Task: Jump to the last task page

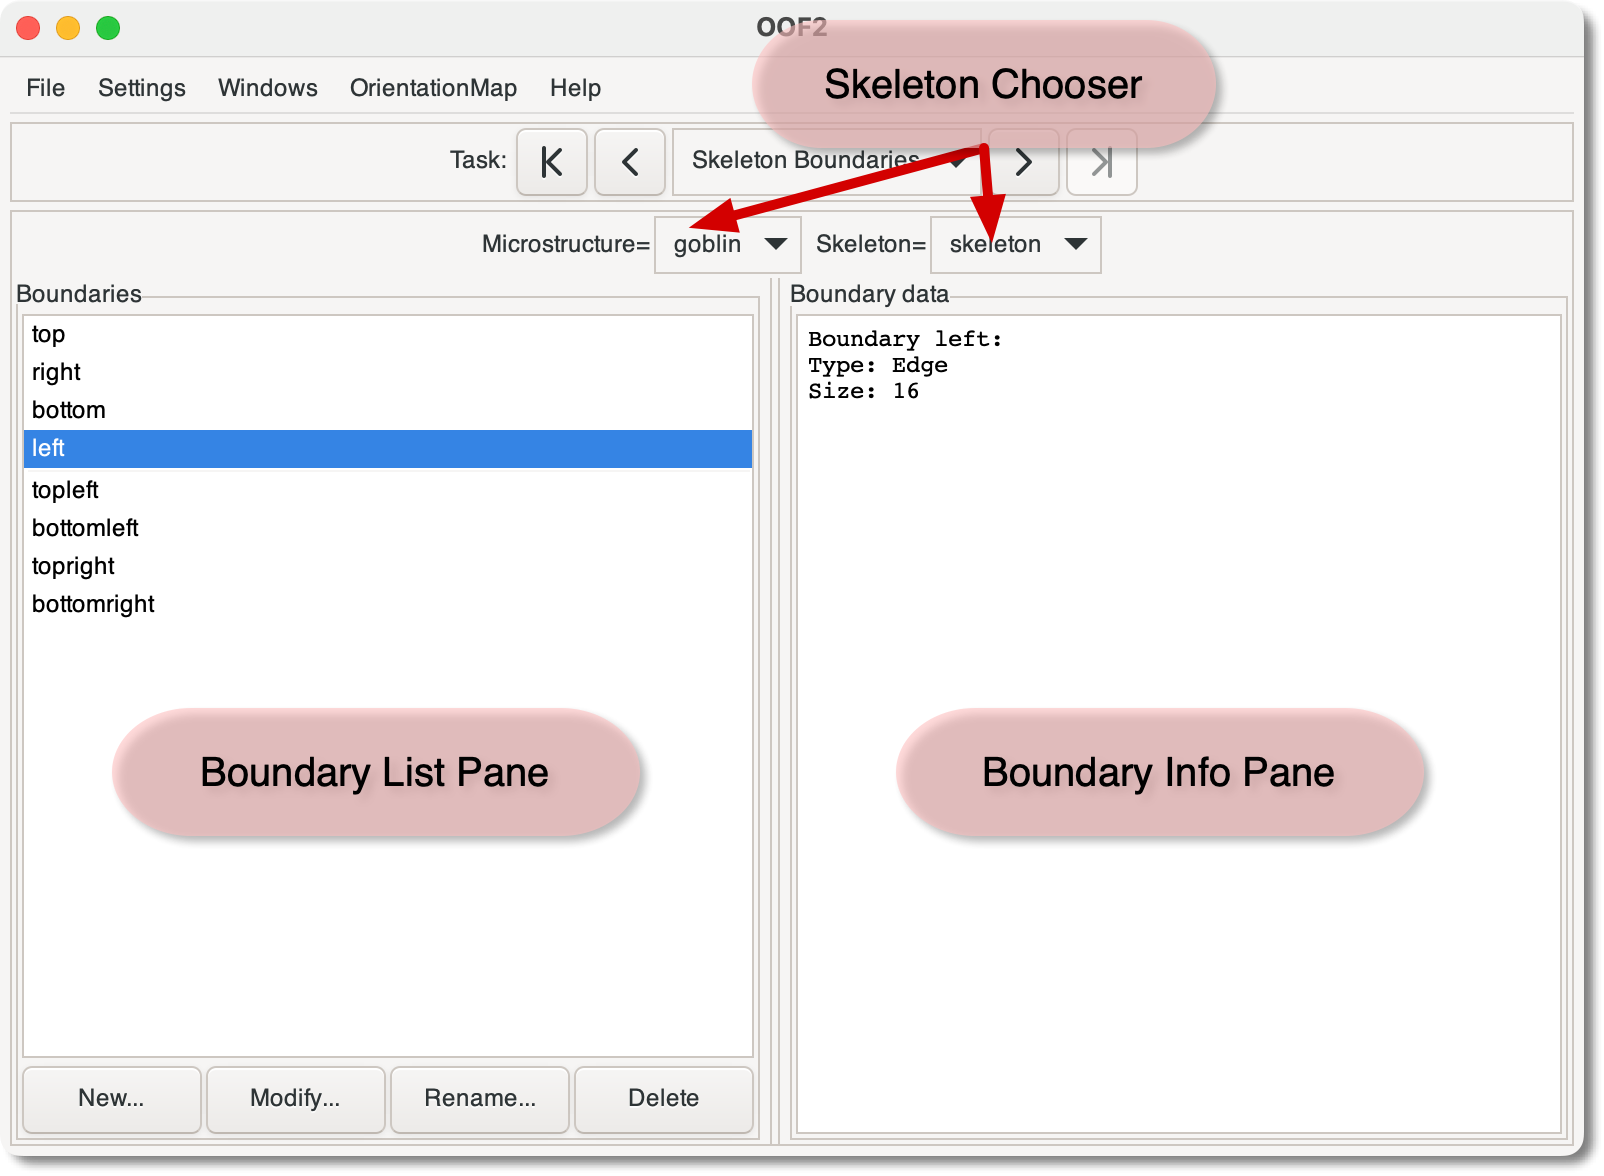Action: pyautogui.click(x=1101, y=162)
